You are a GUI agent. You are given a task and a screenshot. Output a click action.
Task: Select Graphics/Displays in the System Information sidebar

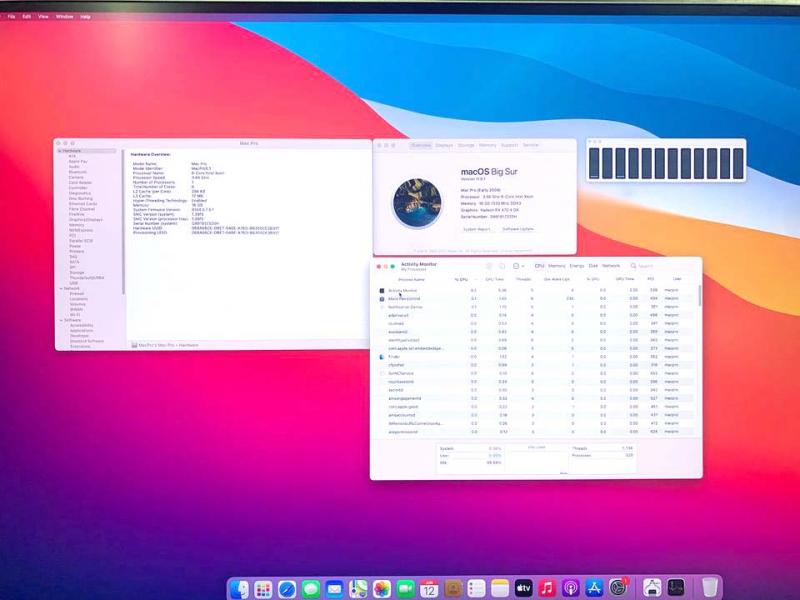point(85,220)
